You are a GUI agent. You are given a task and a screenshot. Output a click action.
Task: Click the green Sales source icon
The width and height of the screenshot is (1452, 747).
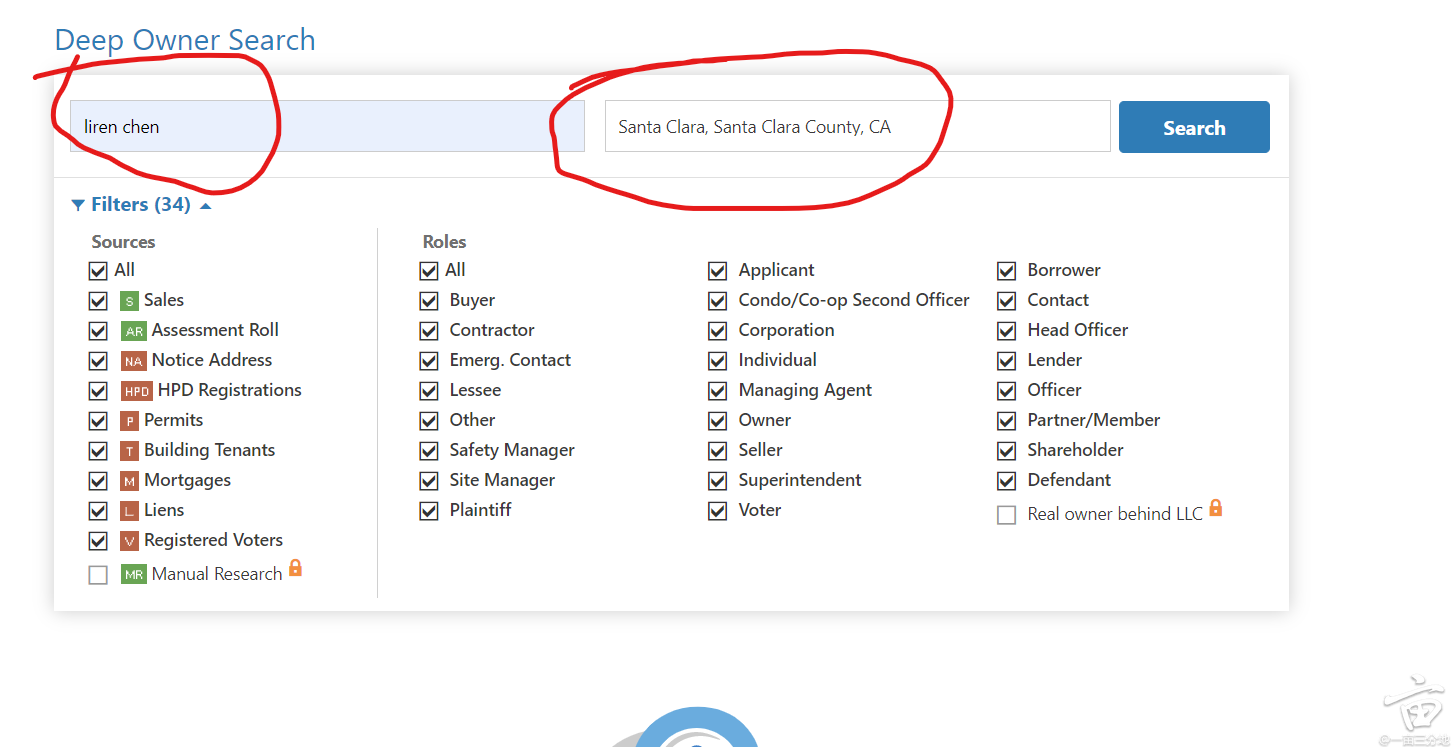click(x=129, y=301)
